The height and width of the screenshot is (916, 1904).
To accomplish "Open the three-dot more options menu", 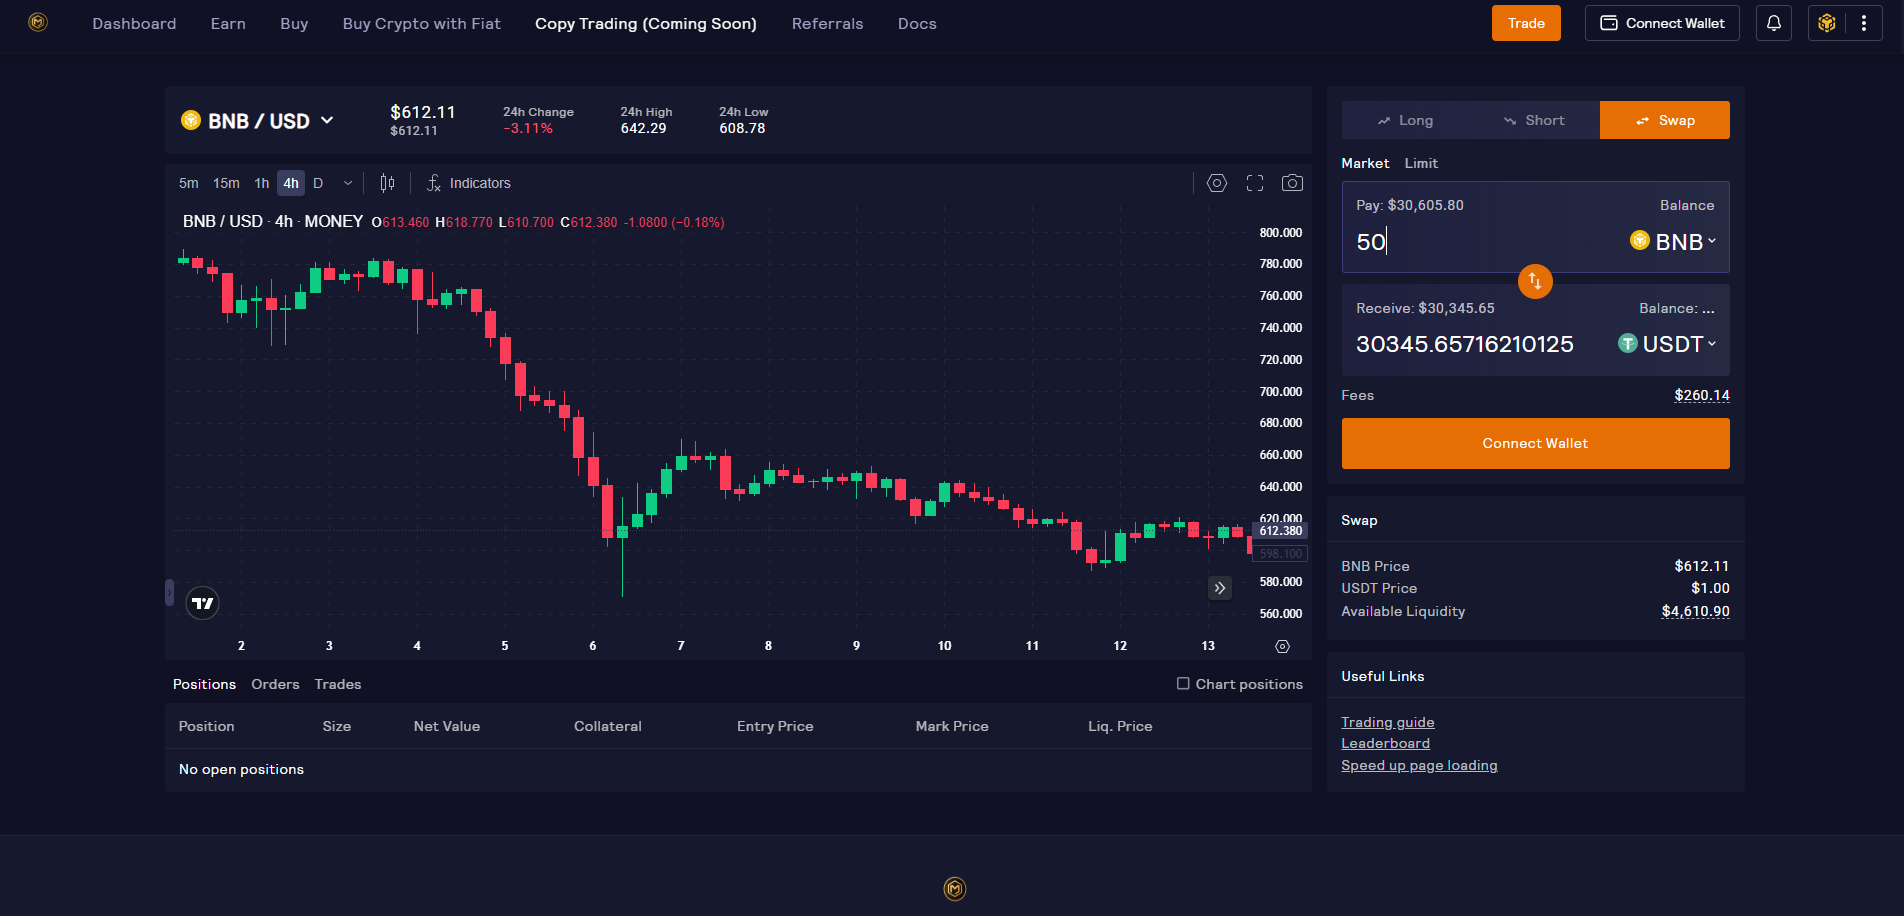I will (x=1863, y=23).
